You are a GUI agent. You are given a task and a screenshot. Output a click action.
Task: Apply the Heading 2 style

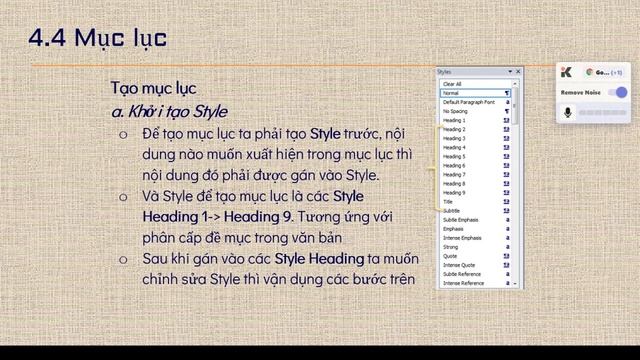(476, 129)
